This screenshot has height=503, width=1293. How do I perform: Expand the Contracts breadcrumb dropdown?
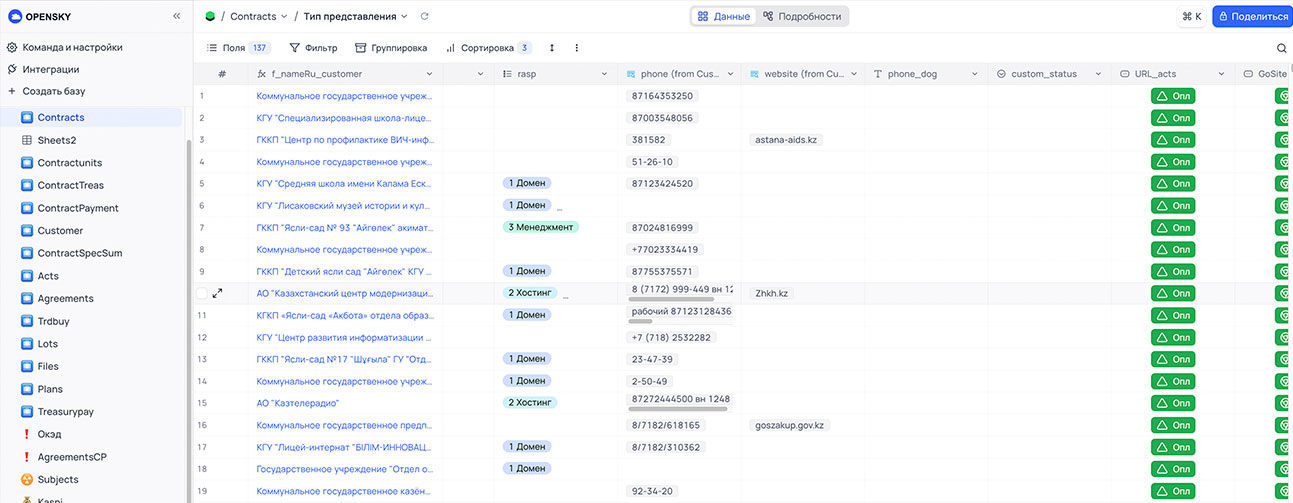284,16
